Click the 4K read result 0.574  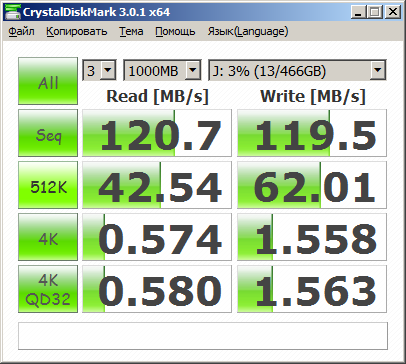157,237
